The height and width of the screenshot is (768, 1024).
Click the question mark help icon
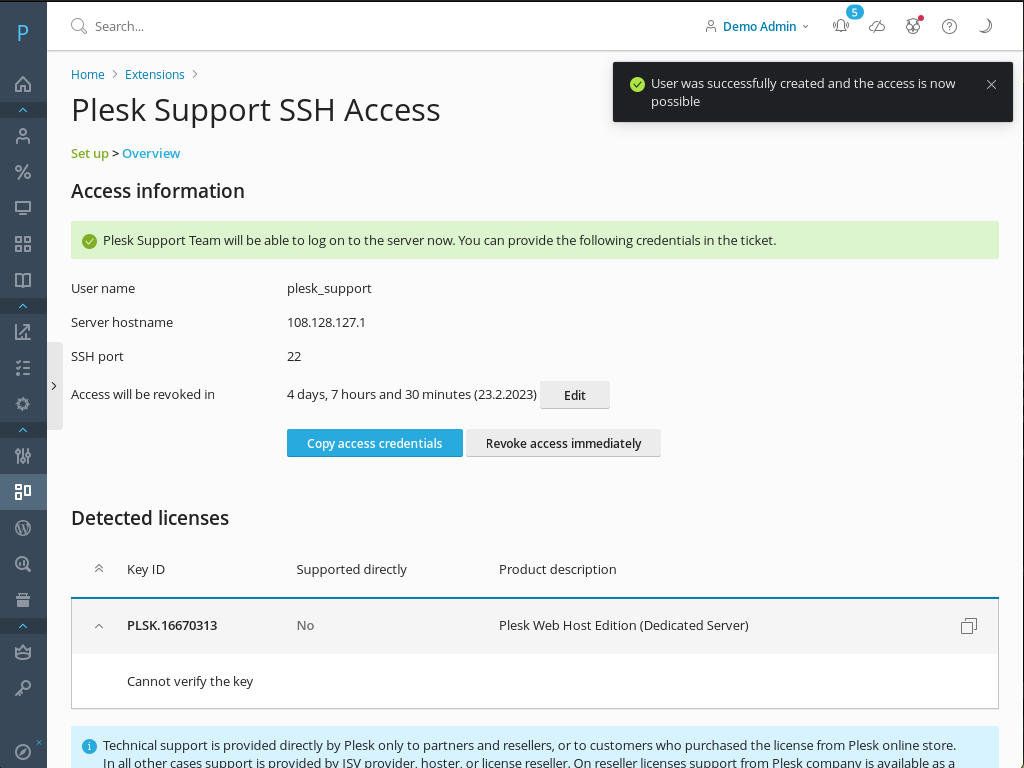pyautogui.click(x=948, y=26)
